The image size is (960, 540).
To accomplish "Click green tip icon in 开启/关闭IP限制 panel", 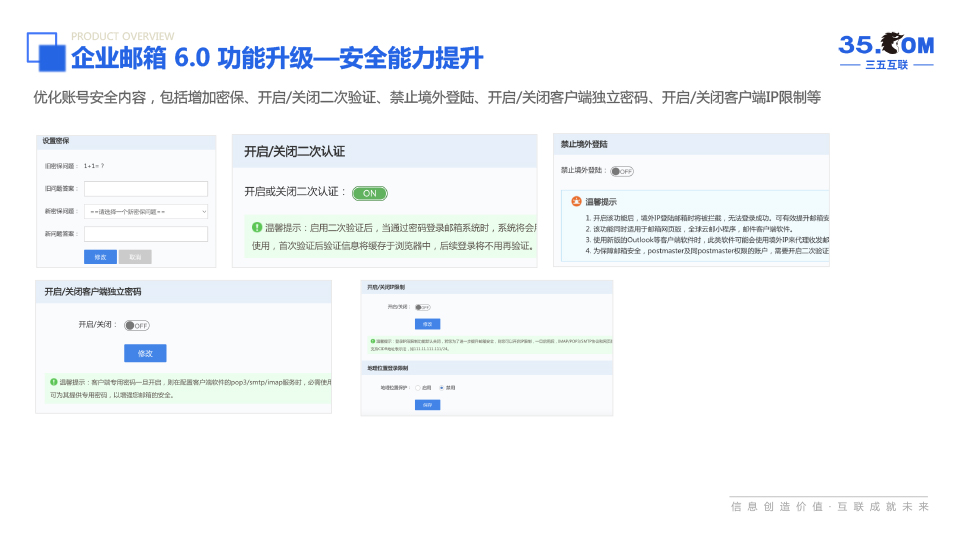I will pos(372,341).
